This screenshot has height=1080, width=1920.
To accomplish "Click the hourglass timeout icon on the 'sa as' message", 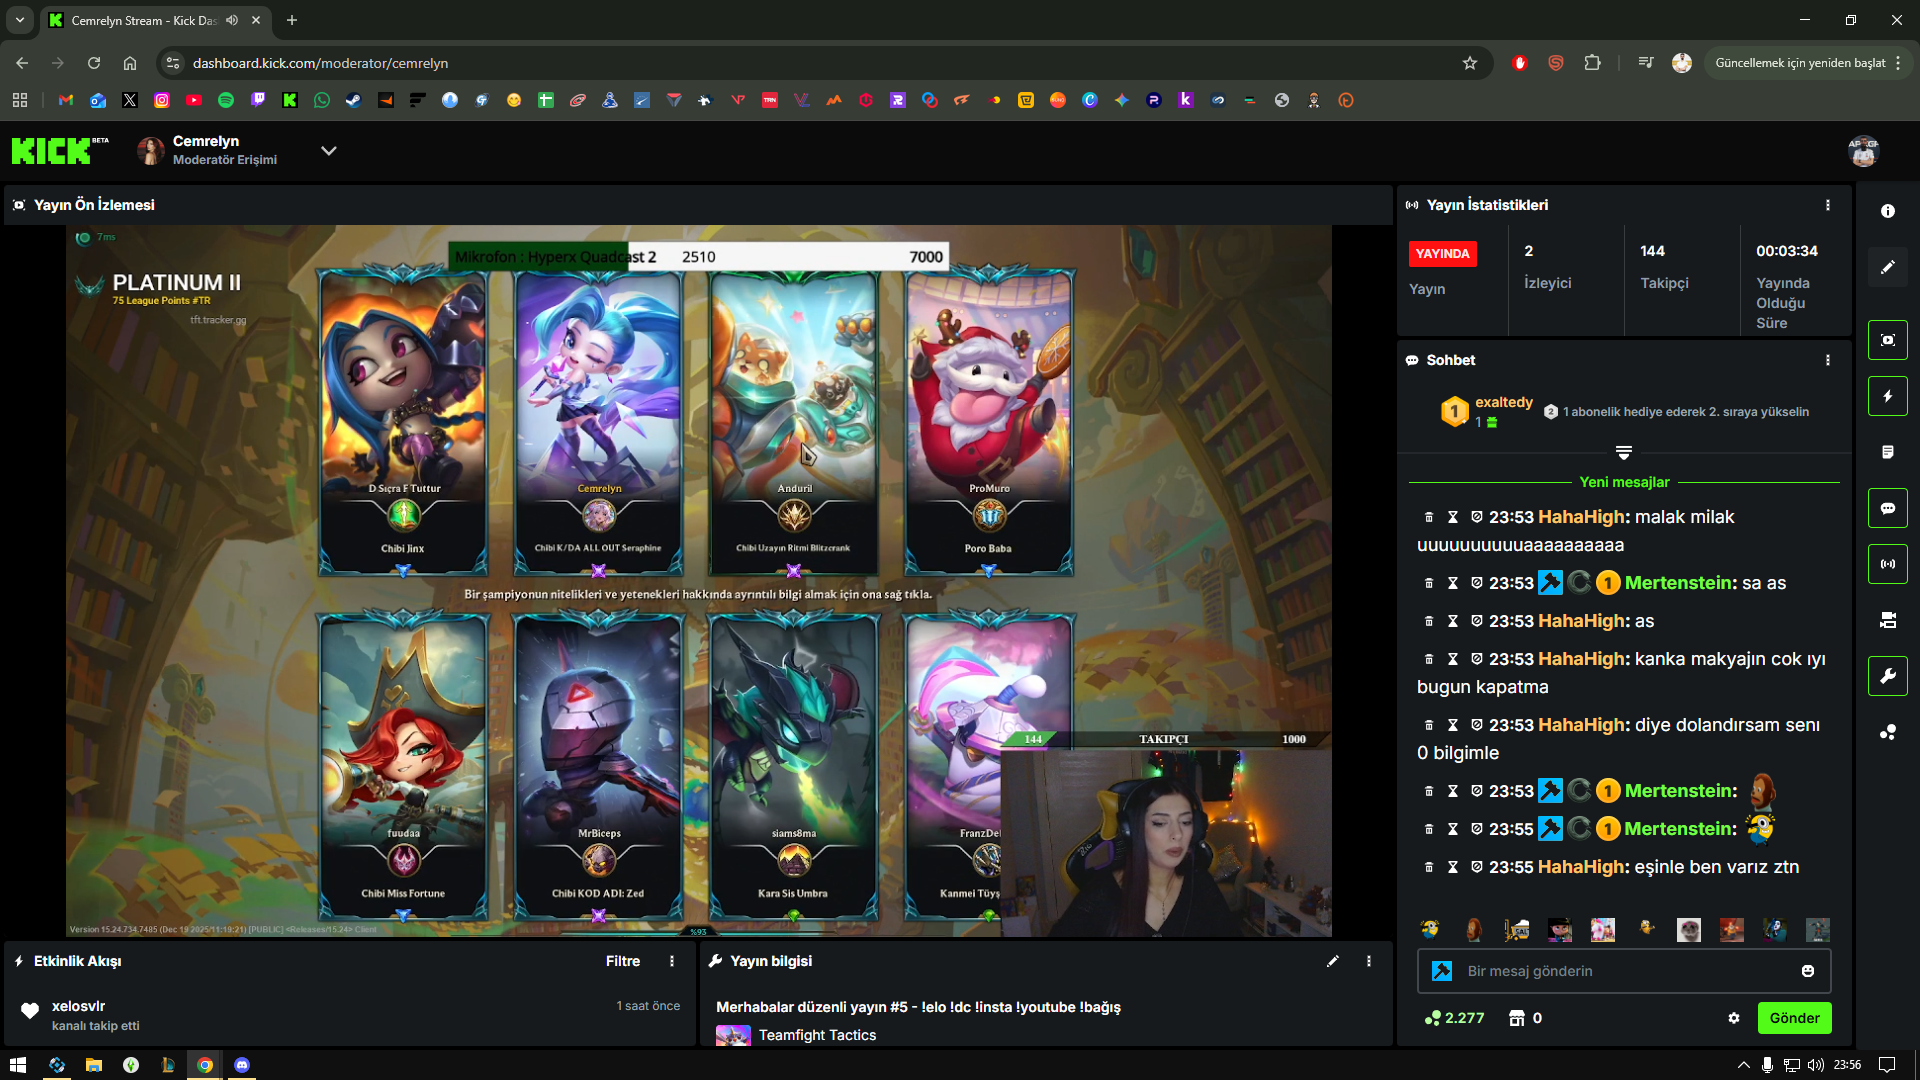I will pyautogui.click(x=1453, y=583).
